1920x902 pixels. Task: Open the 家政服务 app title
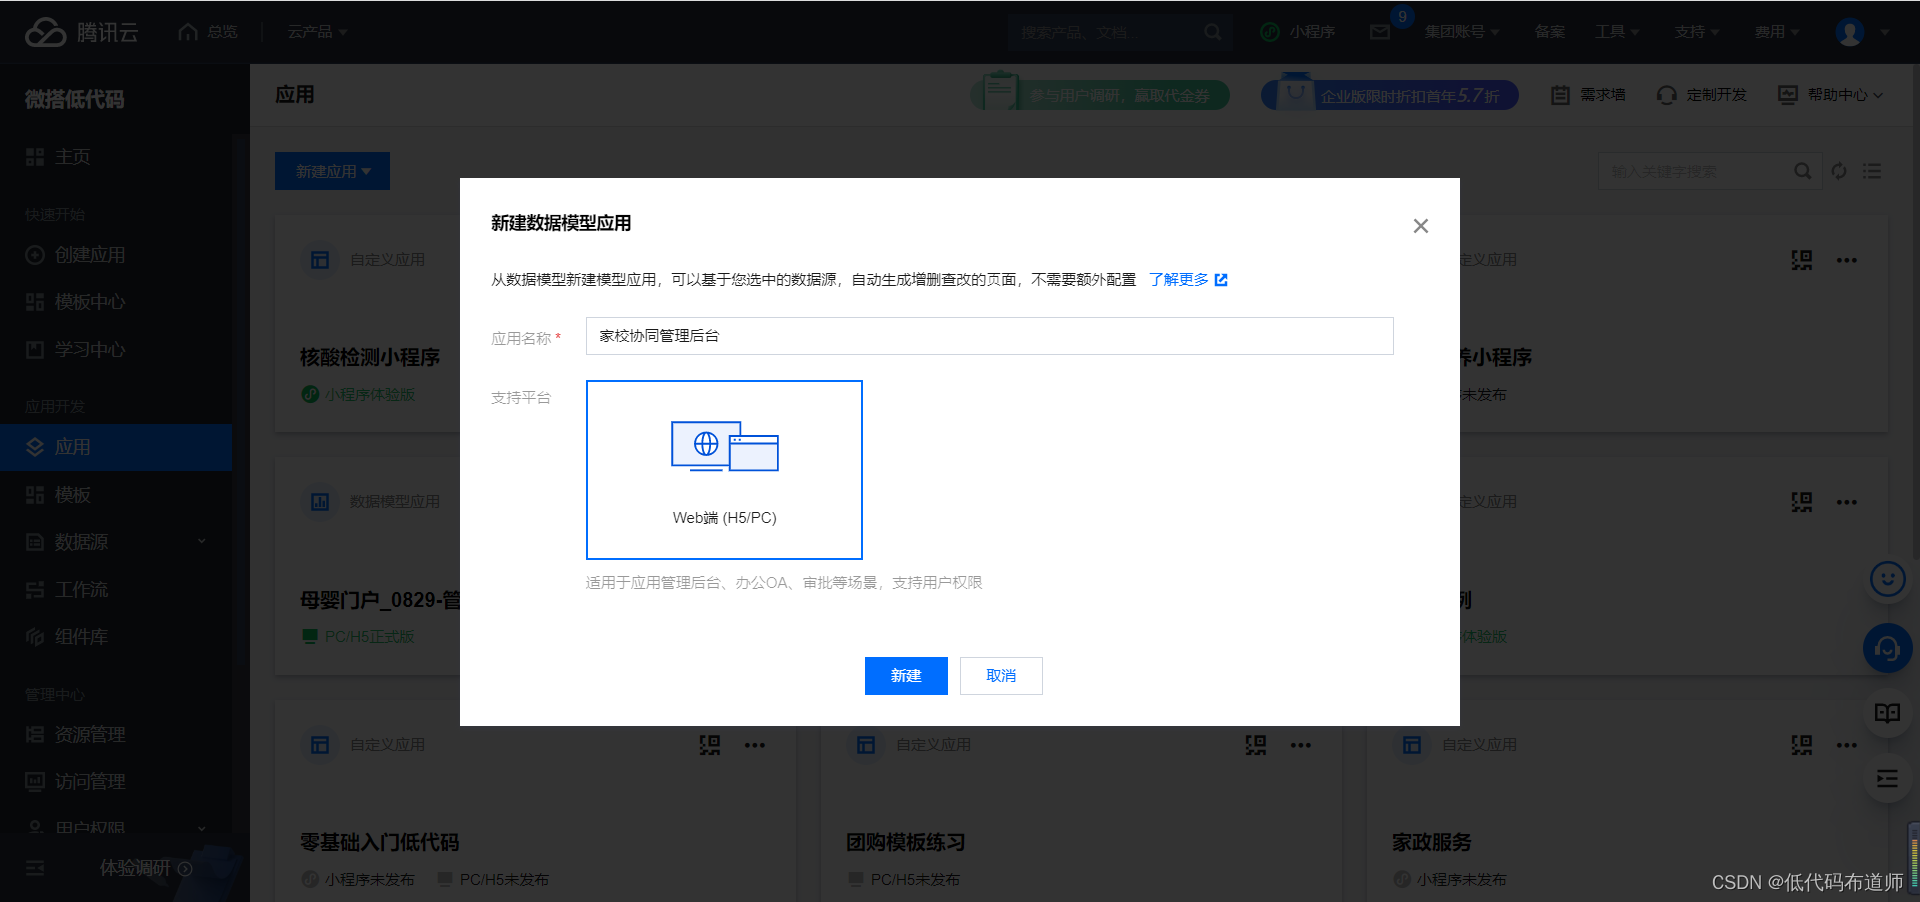1432,843
